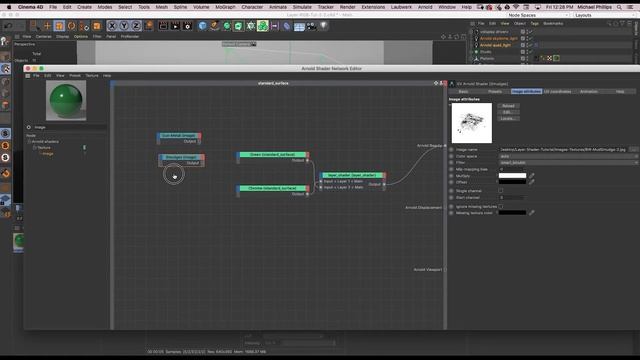Click the black Offset color swatch
Screen dimensions: 640x360
click(512, 182)
